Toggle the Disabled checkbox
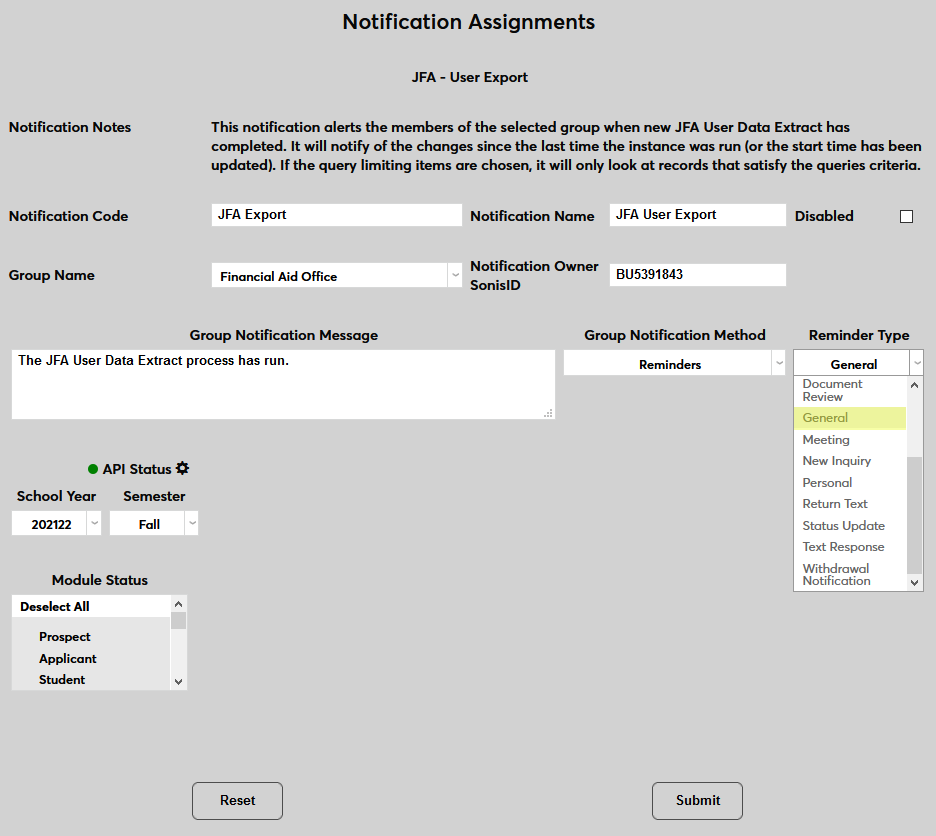Image resolution: width=936 pixels, height=836 pixels. (x=906, y=216)
